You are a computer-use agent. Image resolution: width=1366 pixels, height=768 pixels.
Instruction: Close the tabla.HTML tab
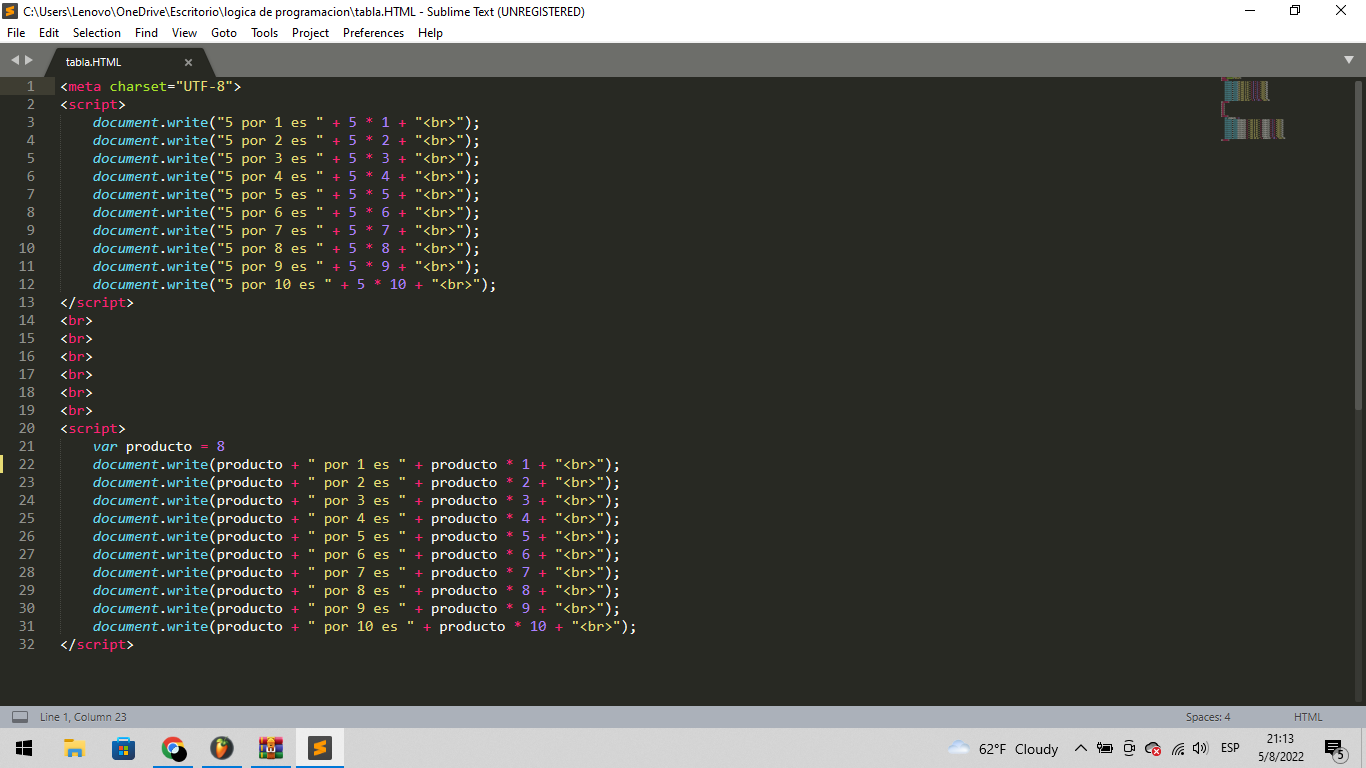[x=188, y=62]
